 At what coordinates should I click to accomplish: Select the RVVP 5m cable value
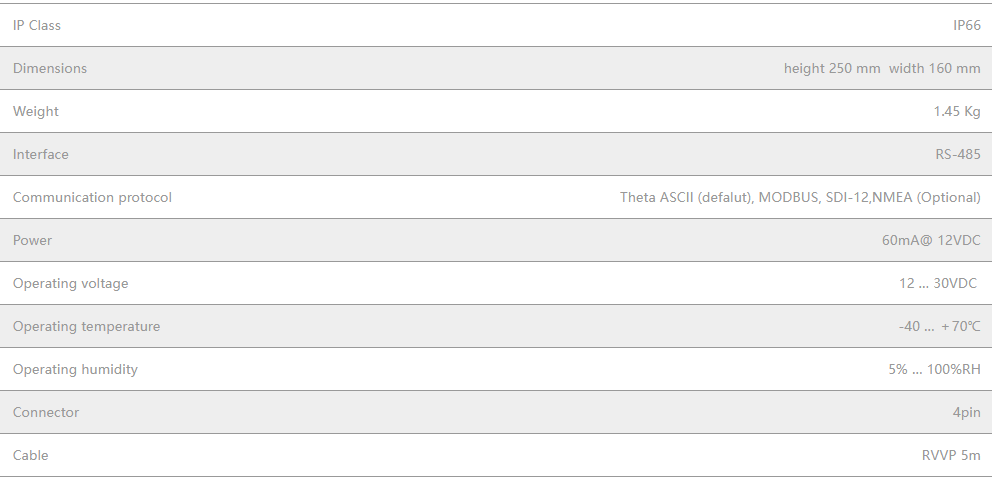(x=951, y=455)
